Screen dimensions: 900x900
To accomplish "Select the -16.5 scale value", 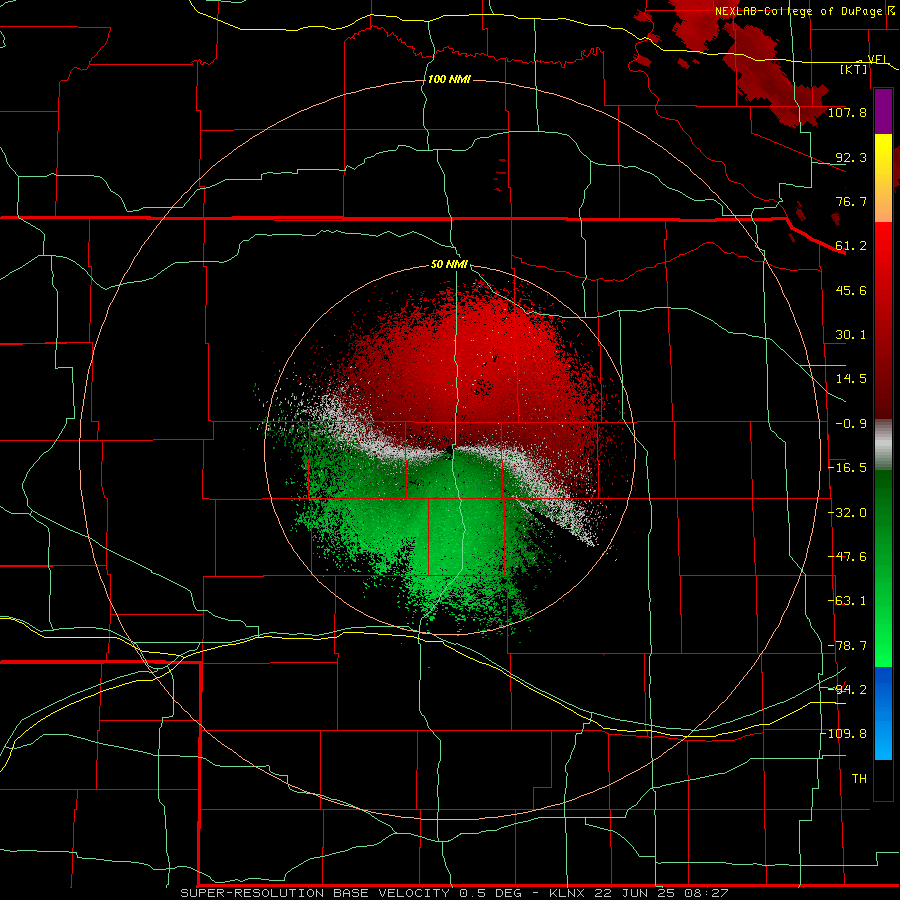I will click(847, 468).
